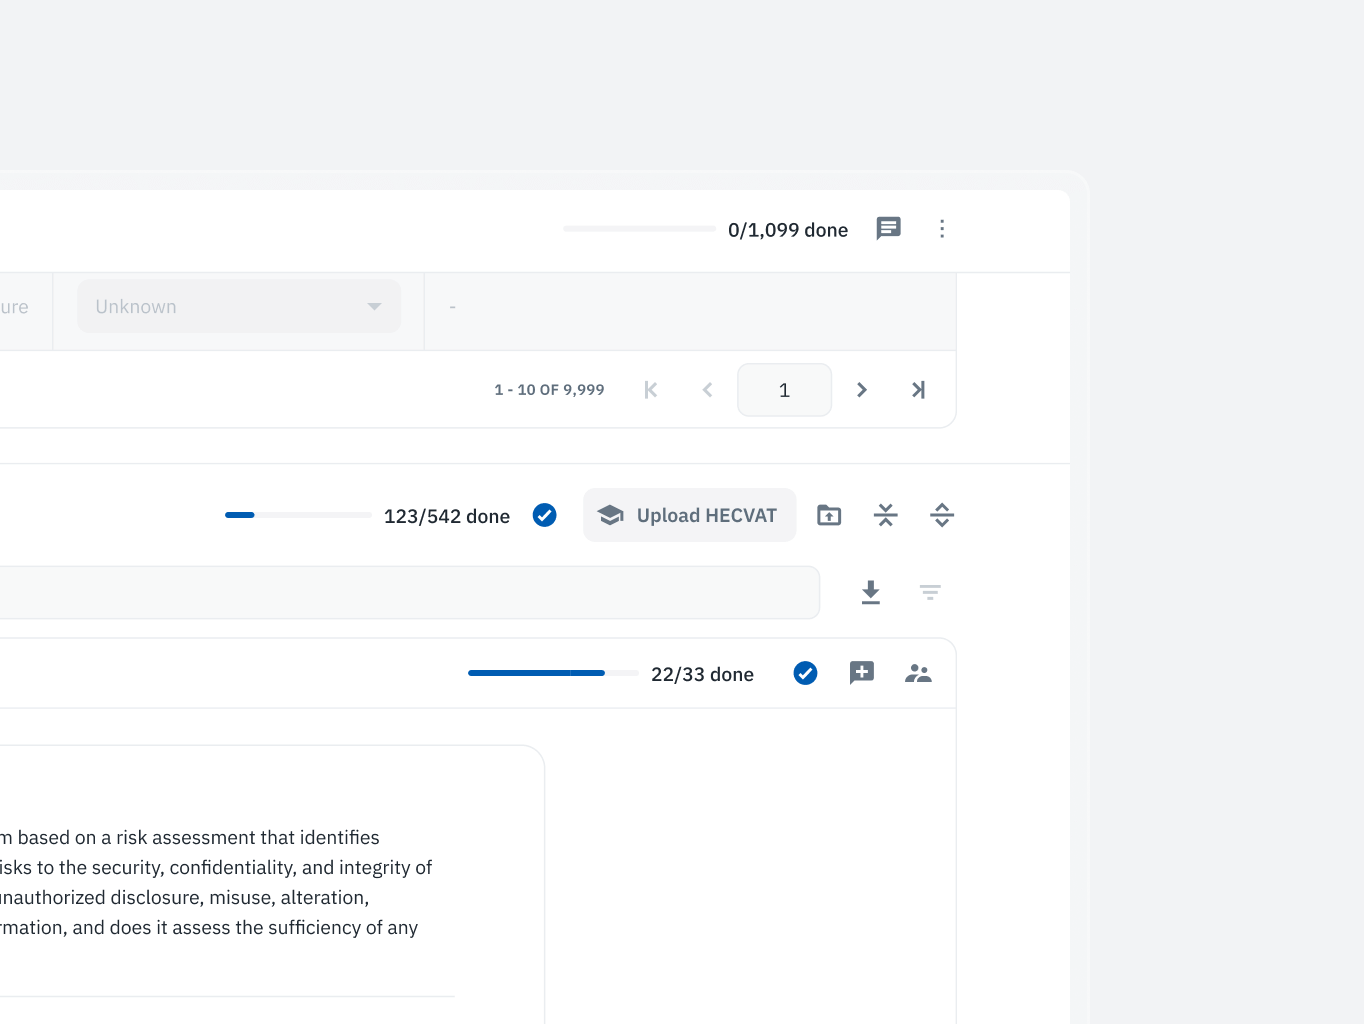The width and height of the screenshot is (1364, 1024).
Task: Toggle the checkmark next to 22/33 done
Action: click(805, 674)
